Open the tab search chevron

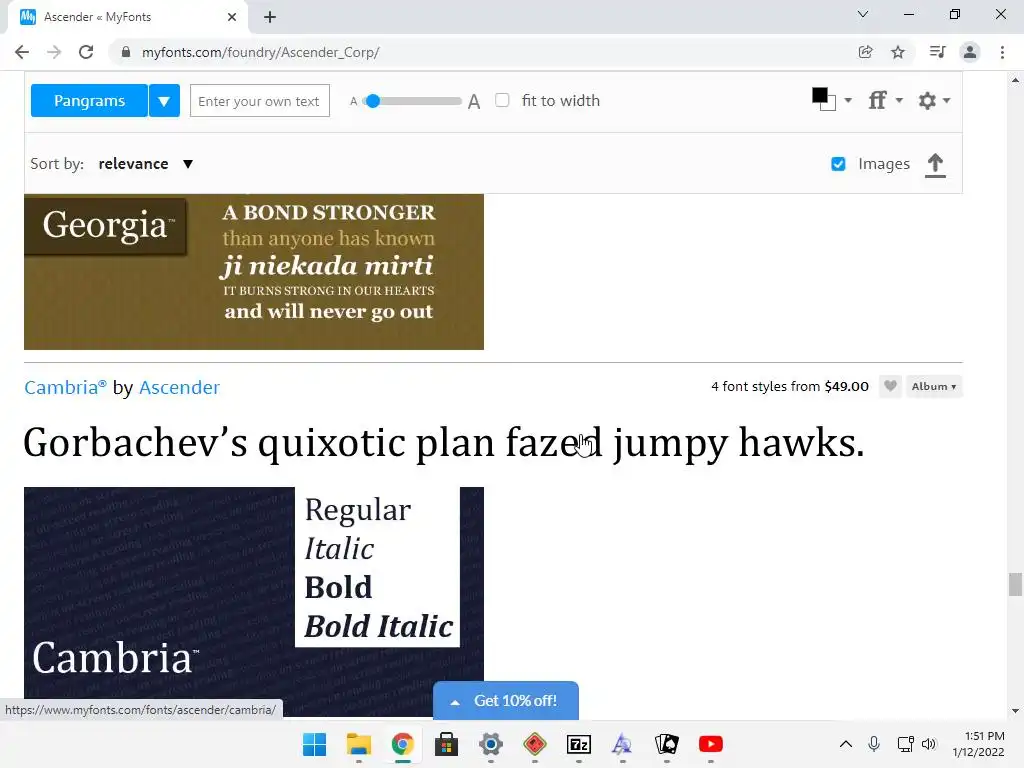click(863, 14)
